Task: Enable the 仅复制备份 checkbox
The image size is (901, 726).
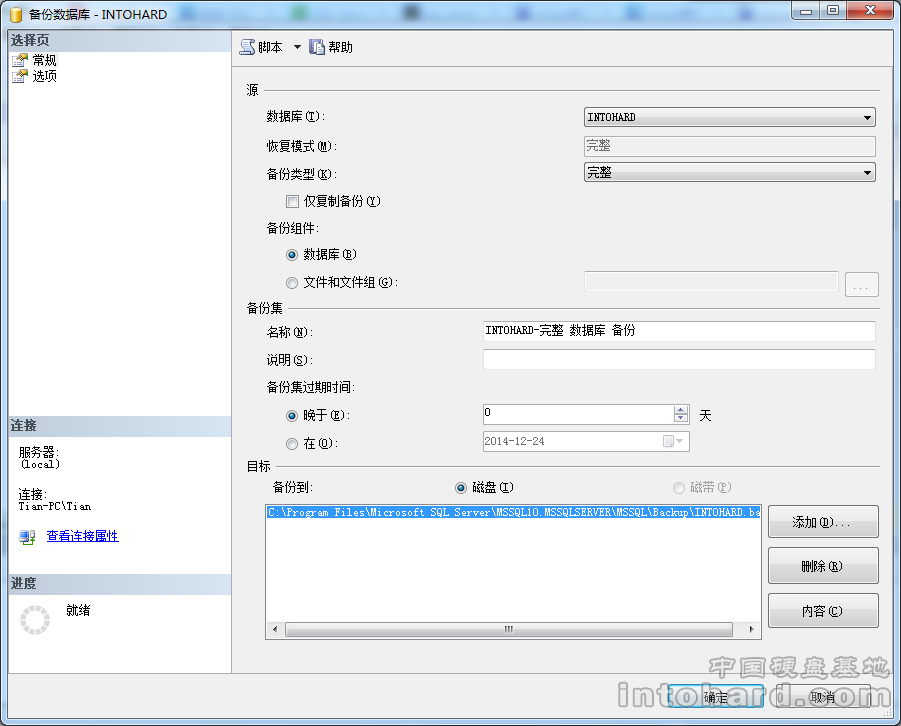Action: click(x=293, y=201)
